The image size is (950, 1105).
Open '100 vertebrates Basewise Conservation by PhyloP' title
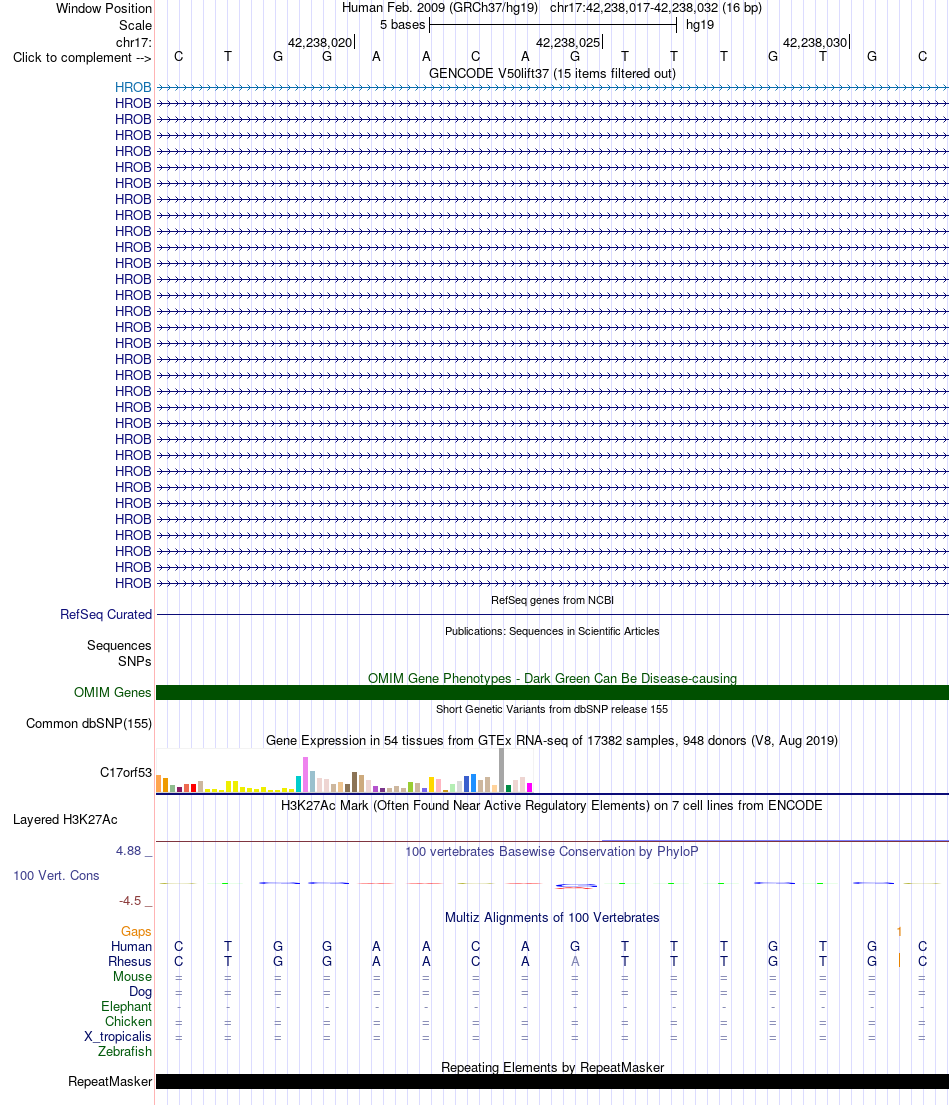(552, 851)
